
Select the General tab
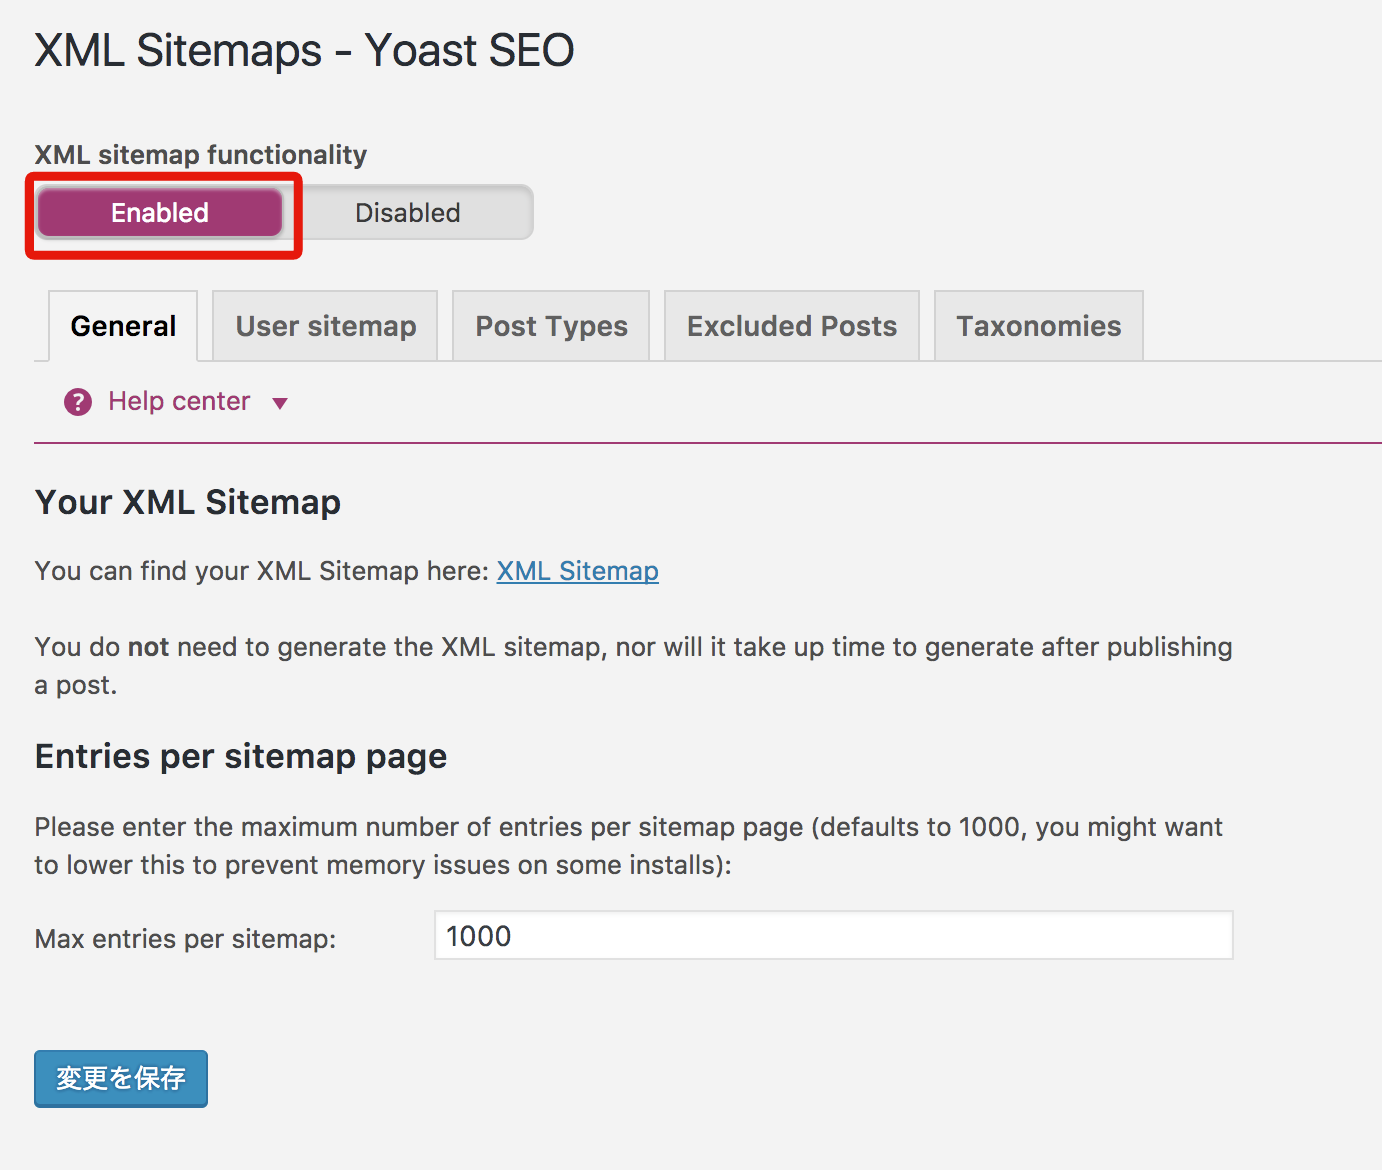tap(123, 326)
